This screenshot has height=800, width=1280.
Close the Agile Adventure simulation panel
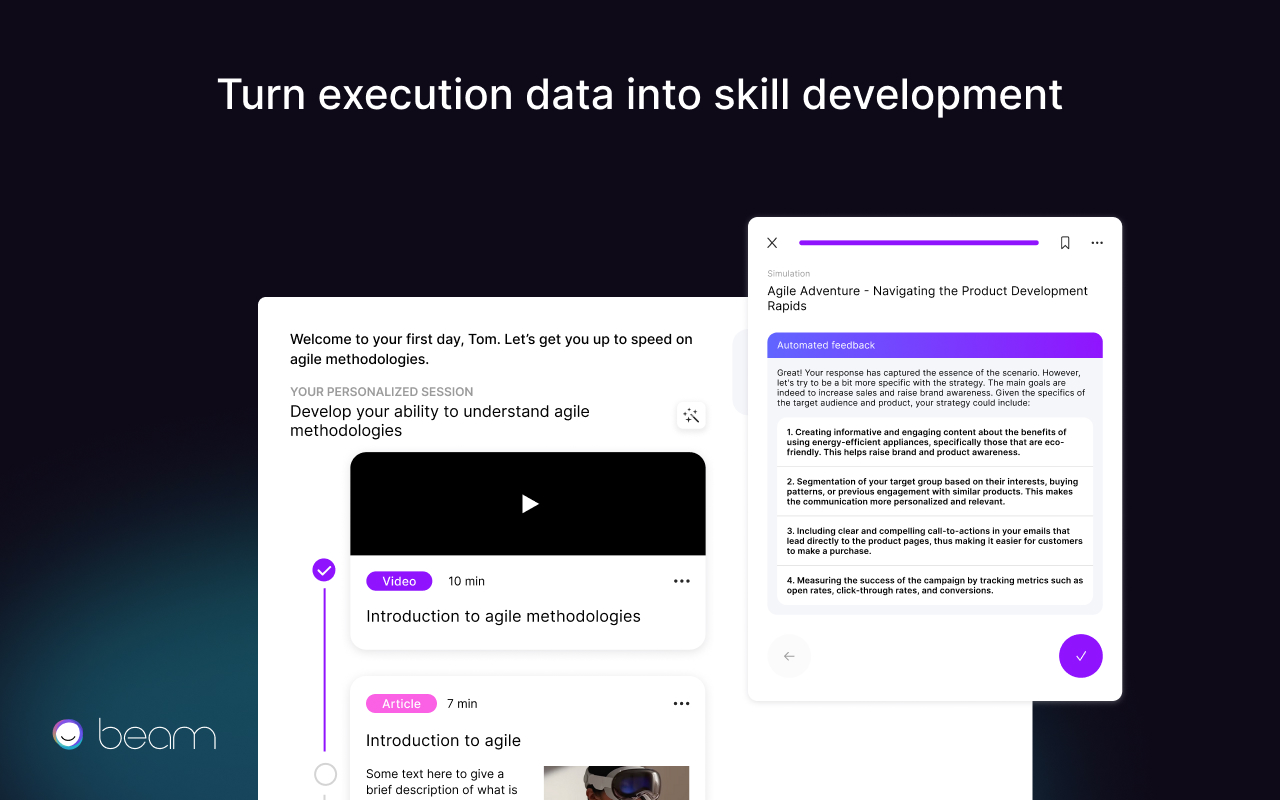pyautogui.click(x=772, y=243)
